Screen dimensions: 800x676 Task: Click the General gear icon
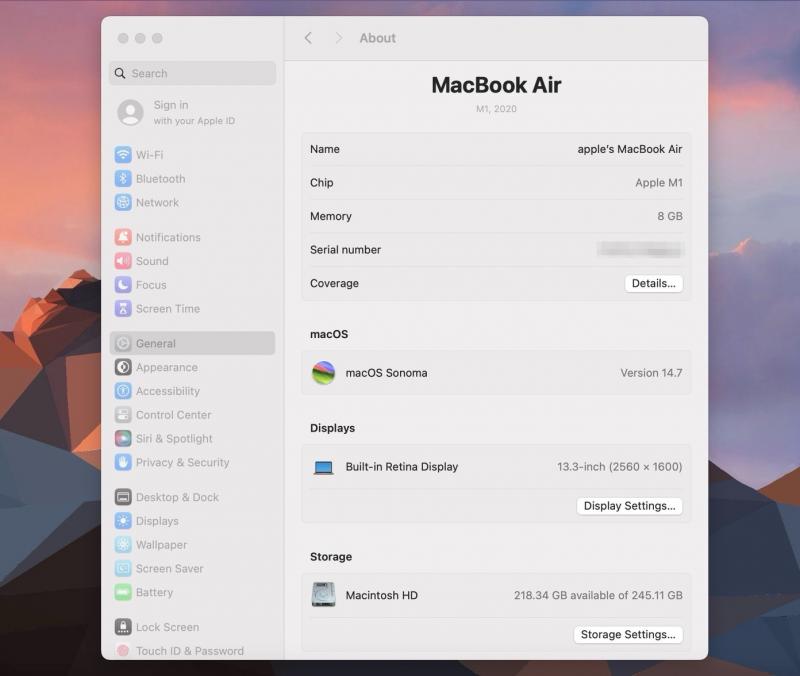point(123,343)
